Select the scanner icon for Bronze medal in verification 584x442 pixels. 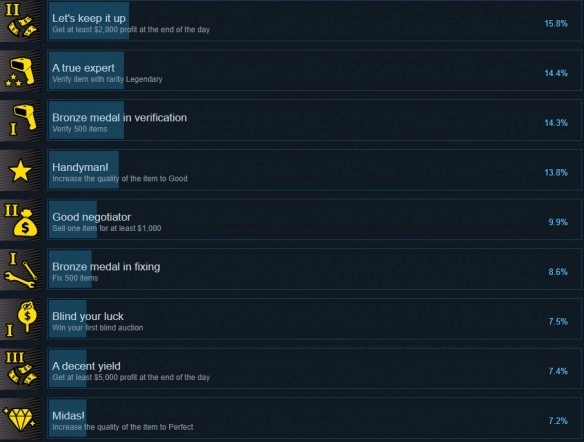tap(20, 120)
